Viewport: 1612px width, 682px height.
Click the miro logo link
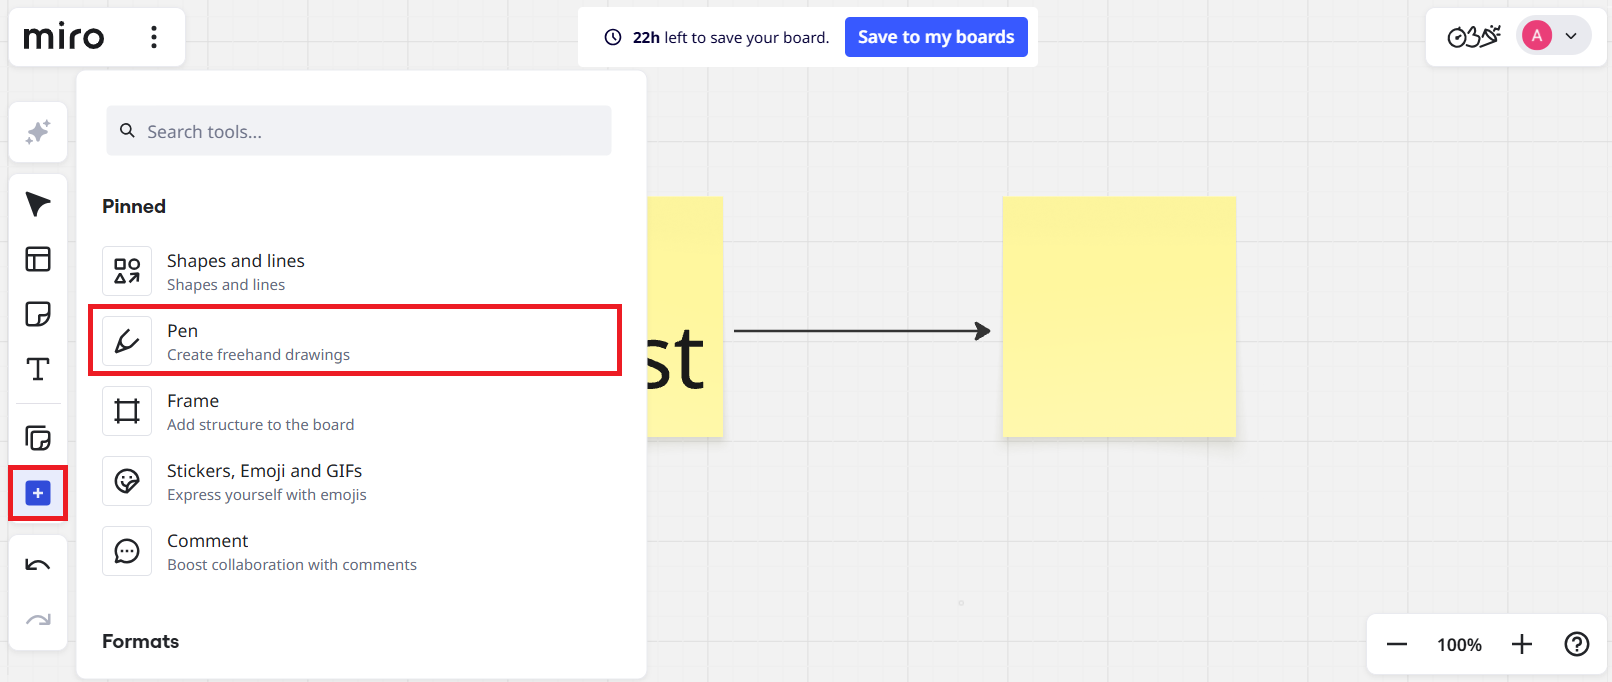click(62, 36)
